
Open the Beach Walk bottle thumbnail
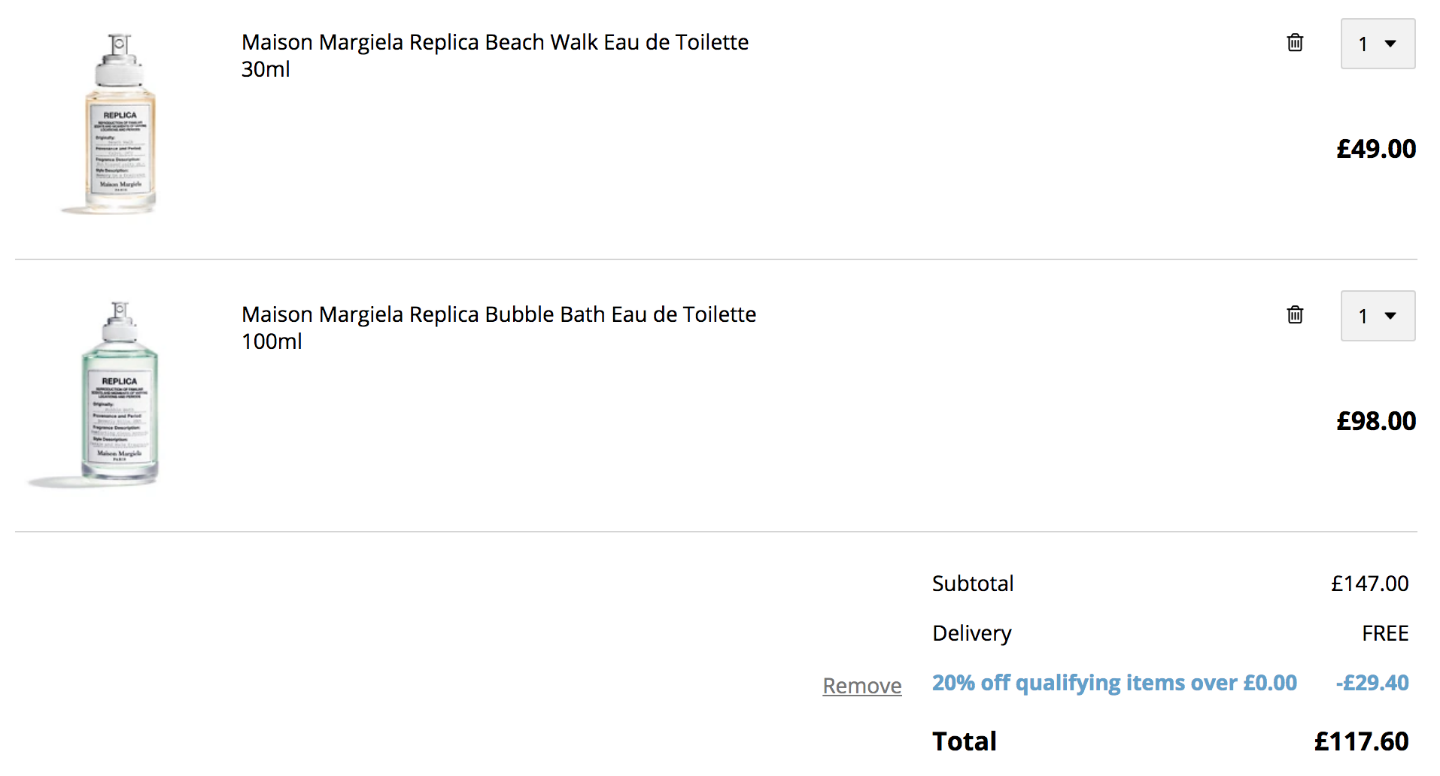pos(119,123)
